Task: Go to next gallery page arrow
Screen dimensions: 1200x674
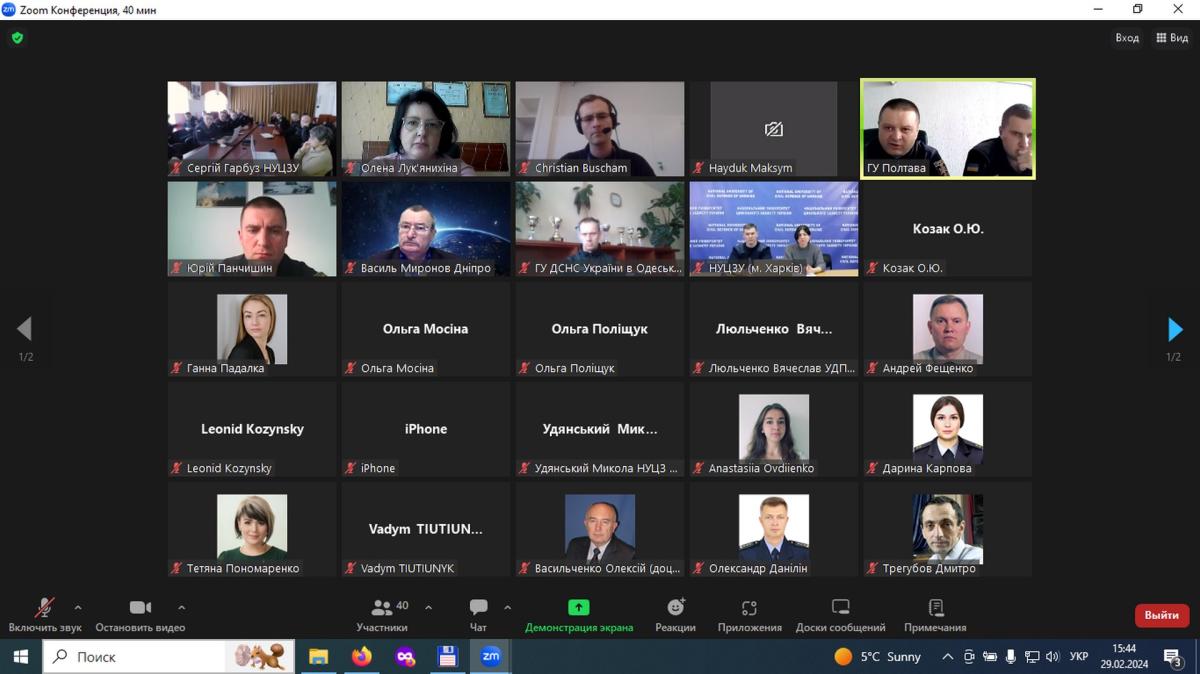Action: [x=1175, y=329]
